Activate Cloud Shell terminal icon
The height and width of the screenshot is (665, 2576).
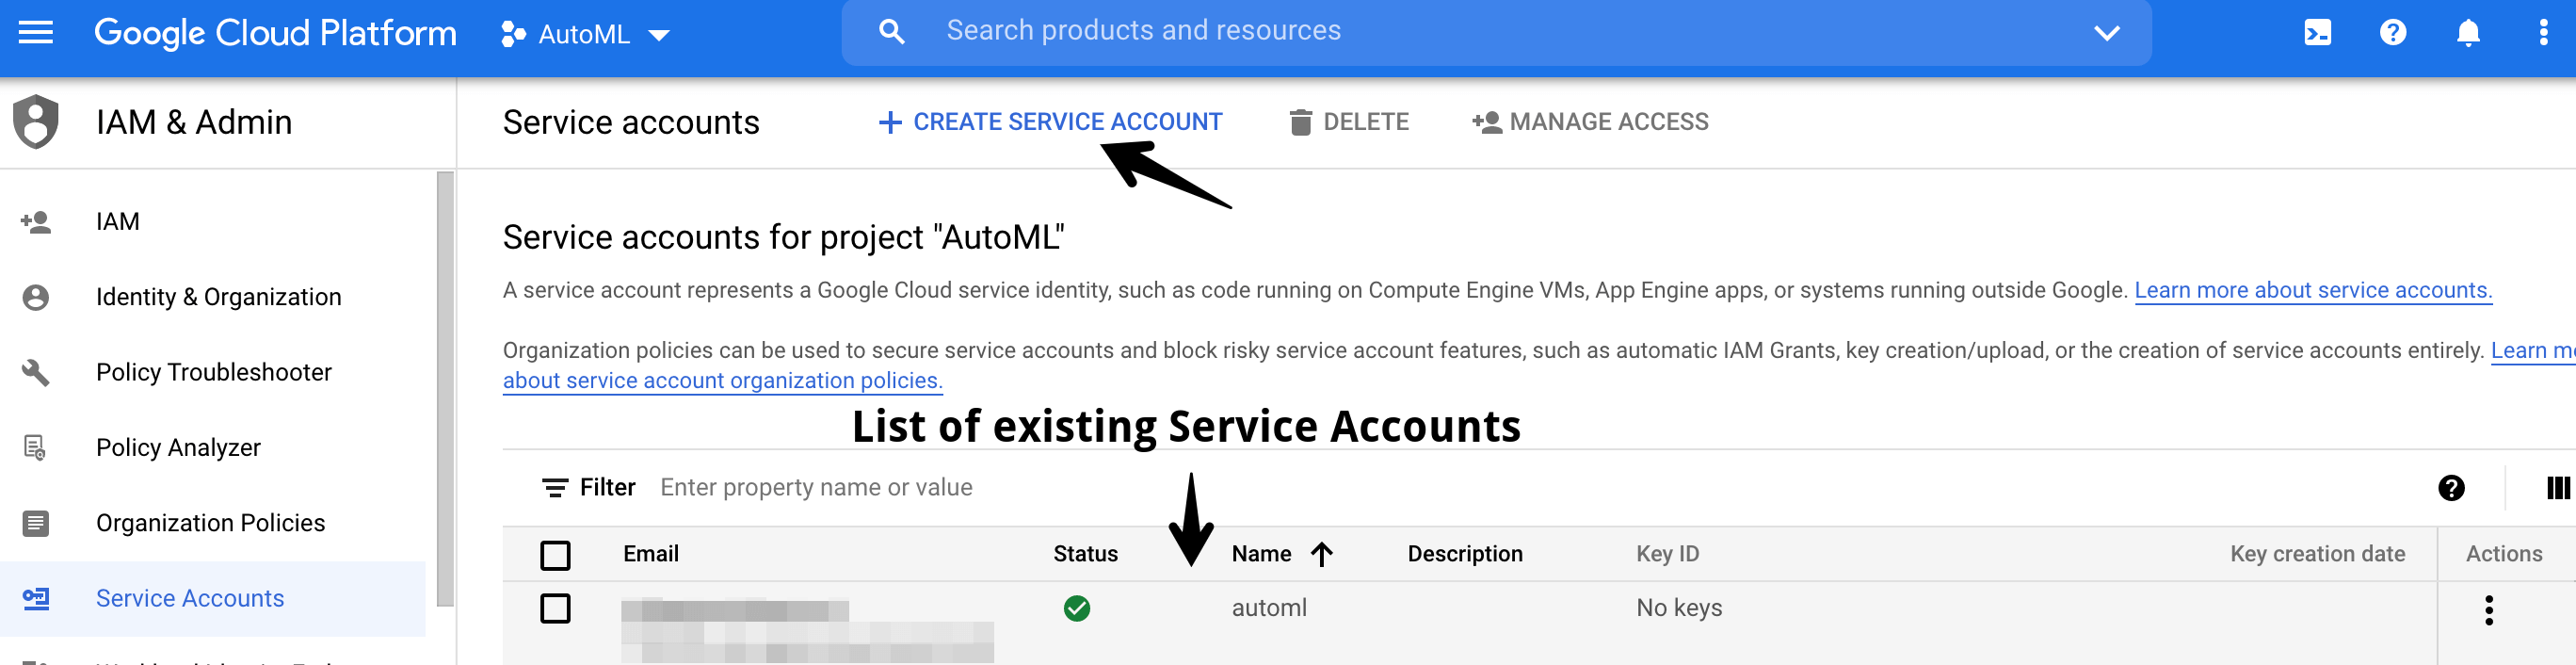2317,33
